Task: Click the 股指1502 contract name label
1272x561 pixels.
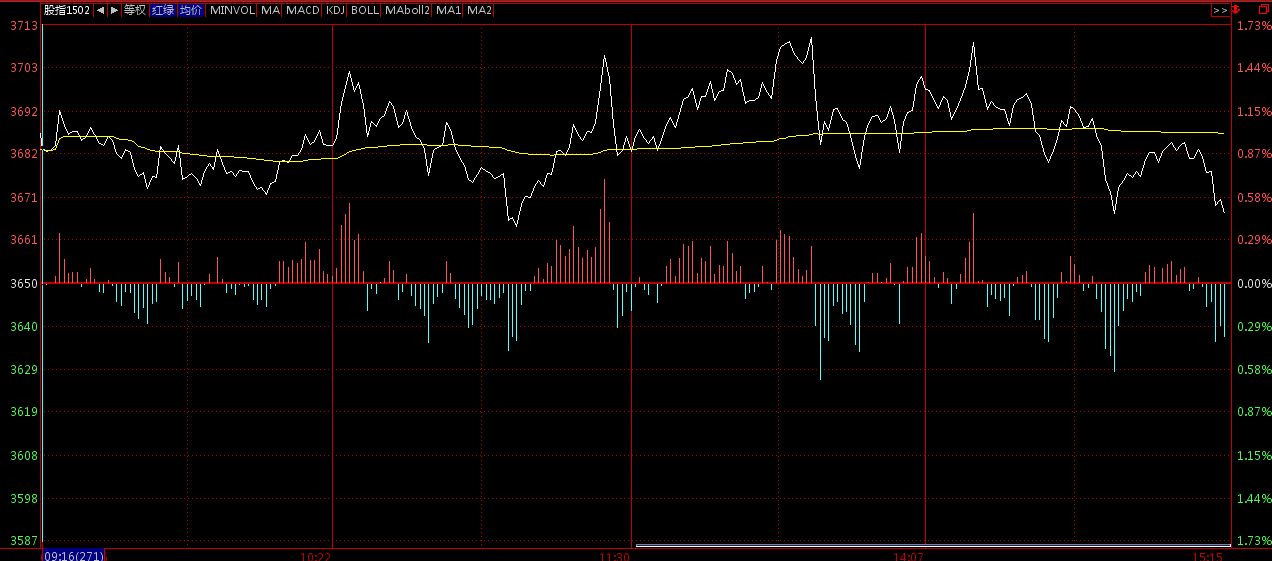Action: [67, 10]
